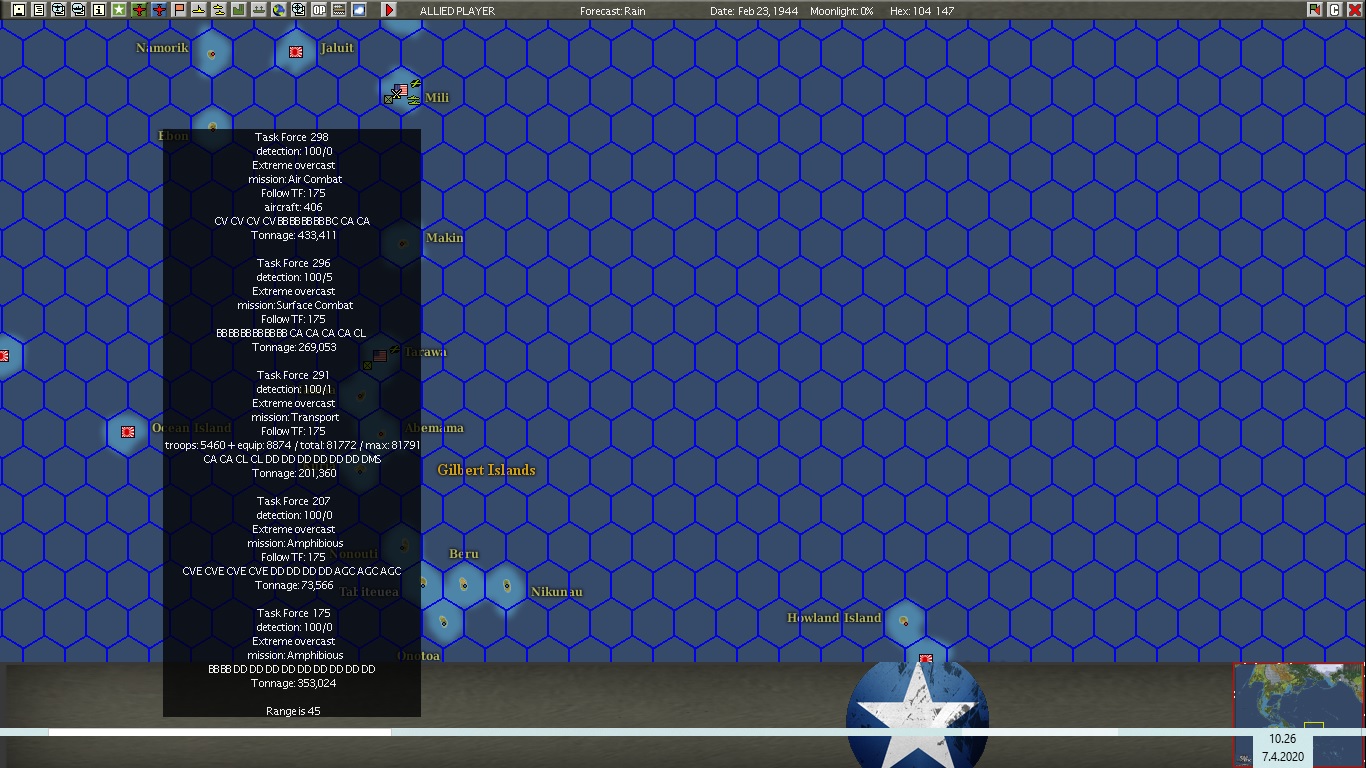Click the double yellow ships toolbar icon
1366x768 pixels.
(x=219, y=10)
